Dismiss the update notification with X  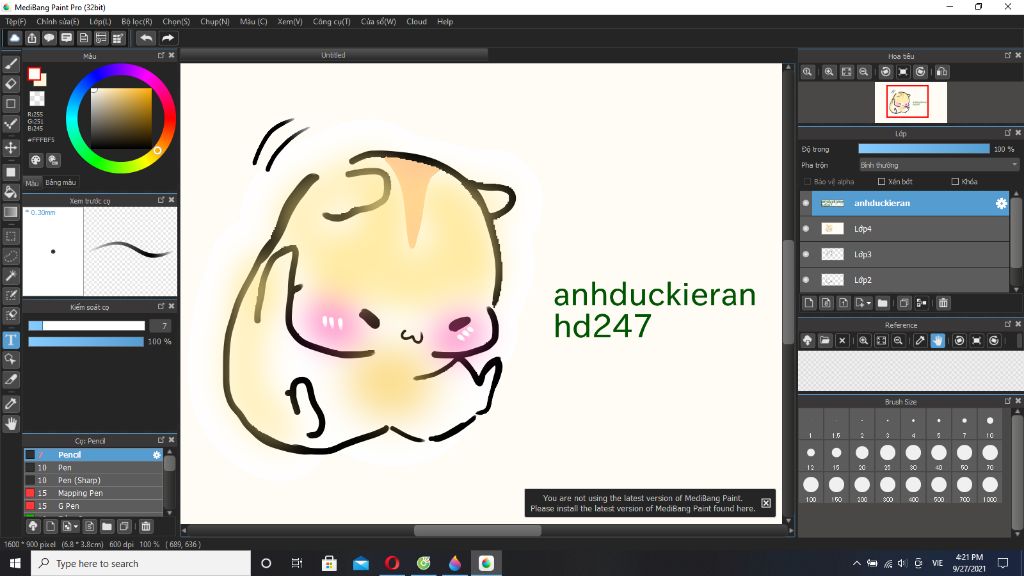[x=765, y=503]
